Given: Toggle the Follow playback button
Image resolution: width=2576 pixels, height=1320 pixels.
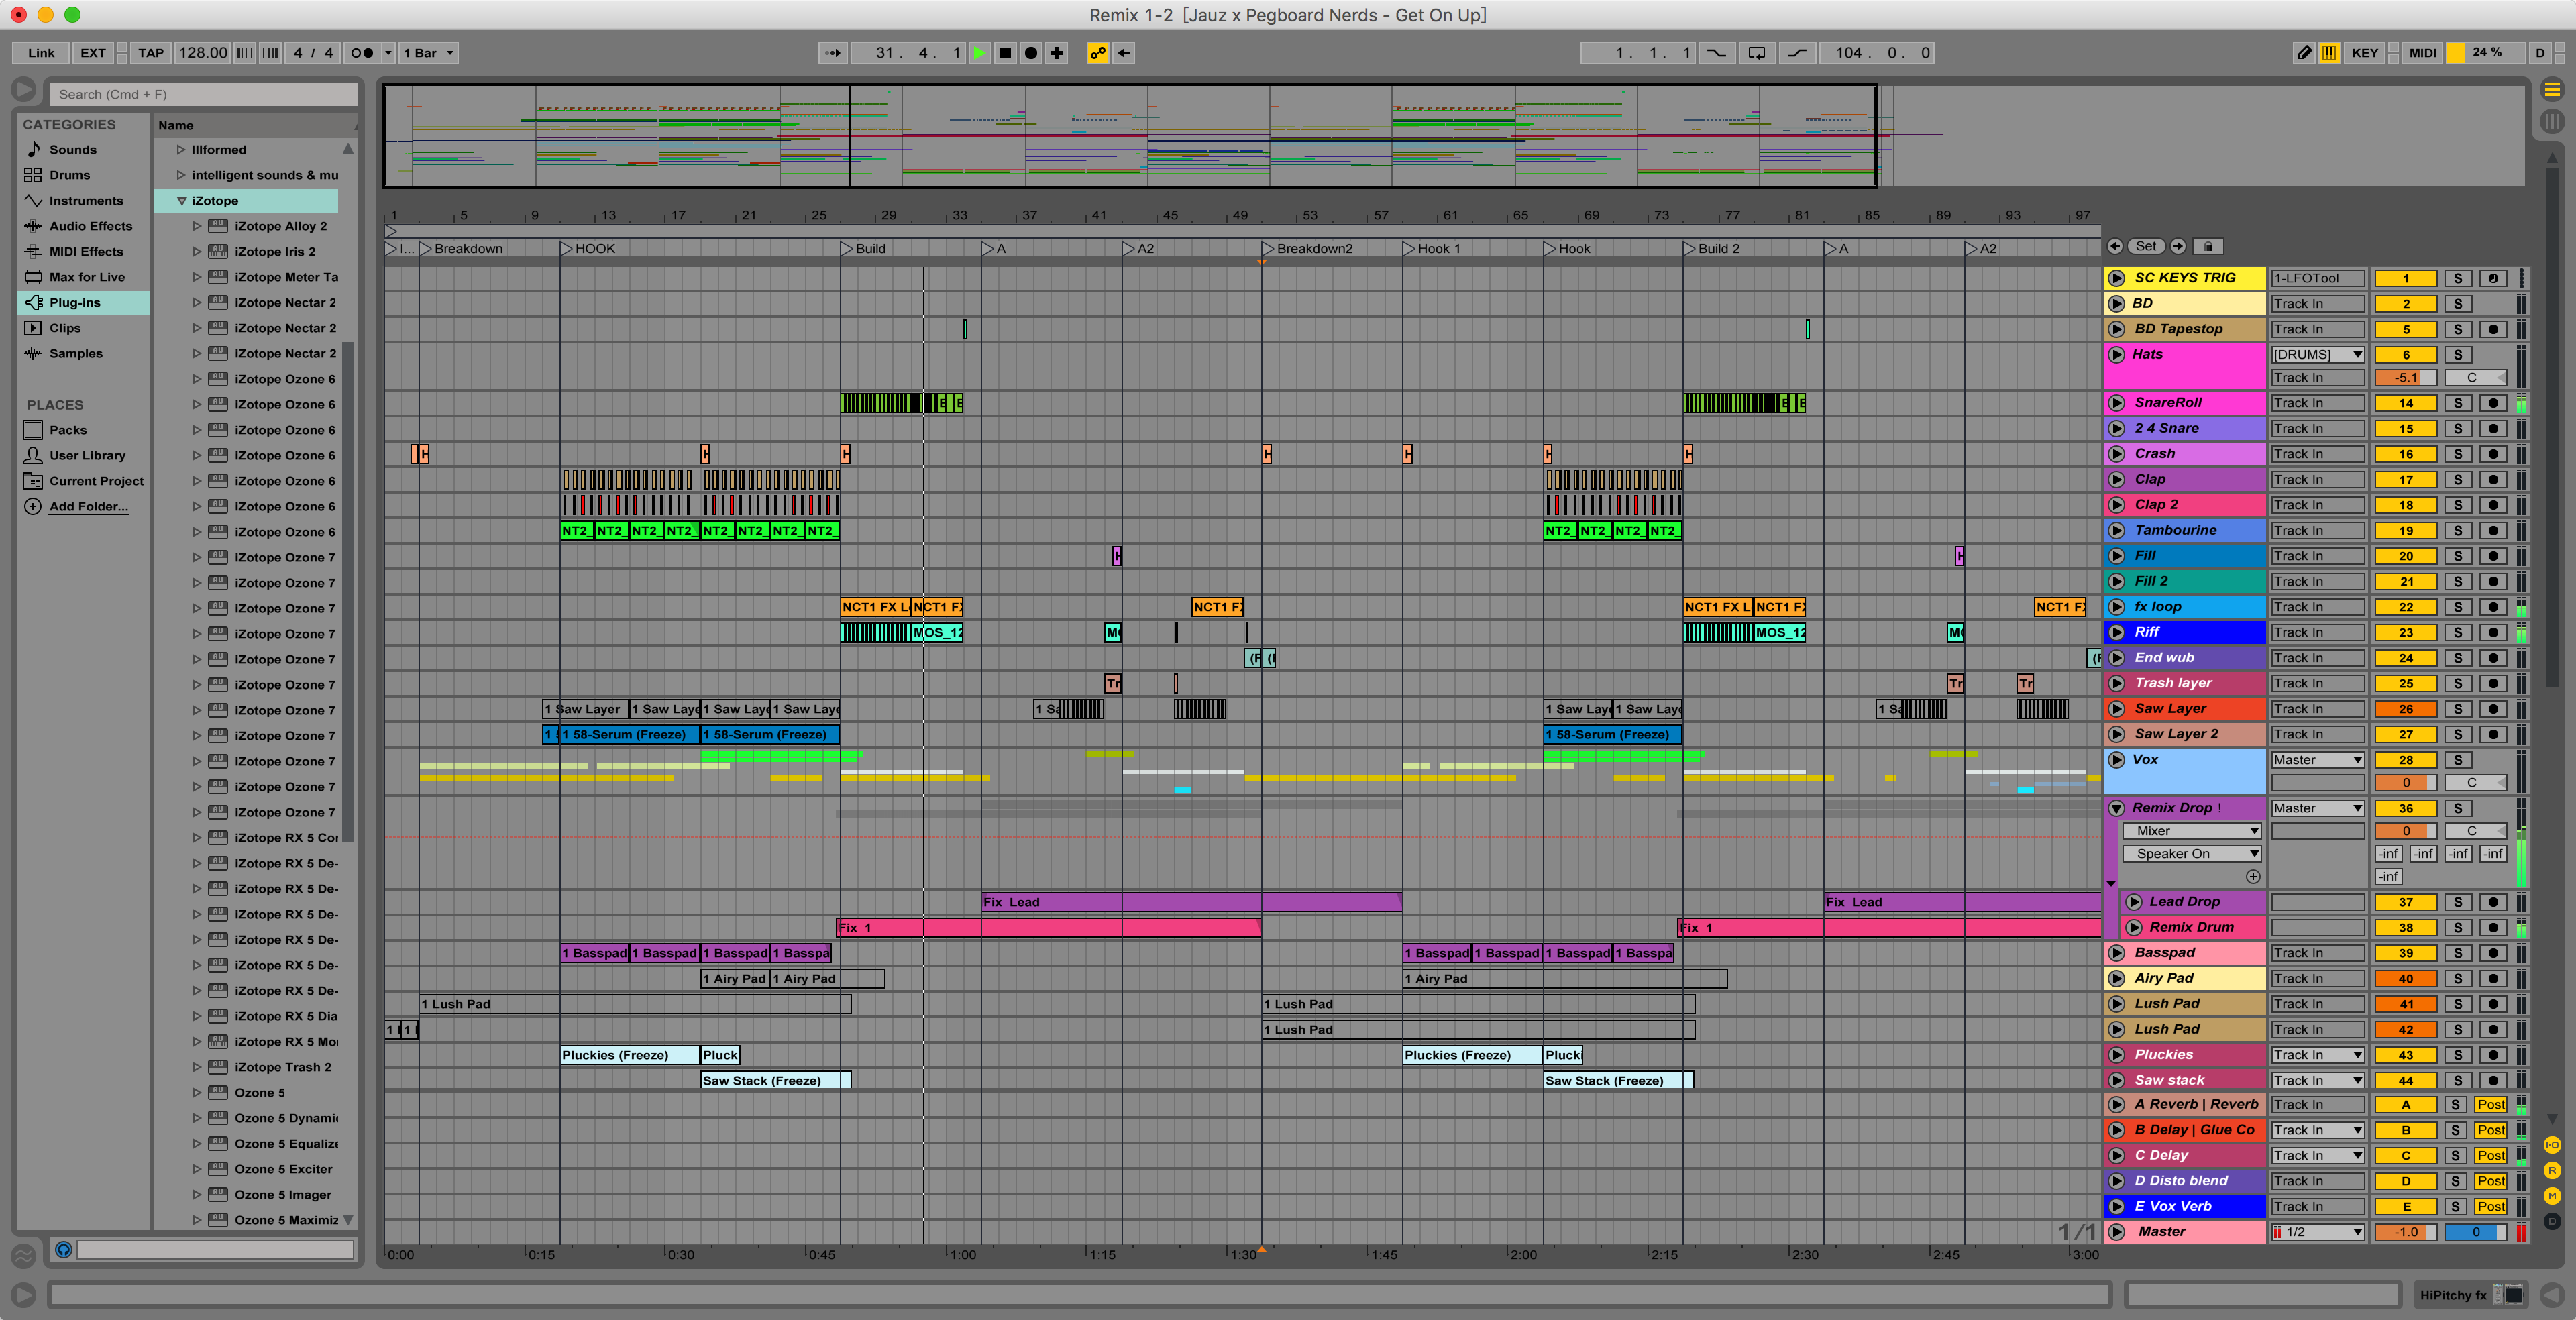Looking at the screenshot, I should [x=832, y=53].
